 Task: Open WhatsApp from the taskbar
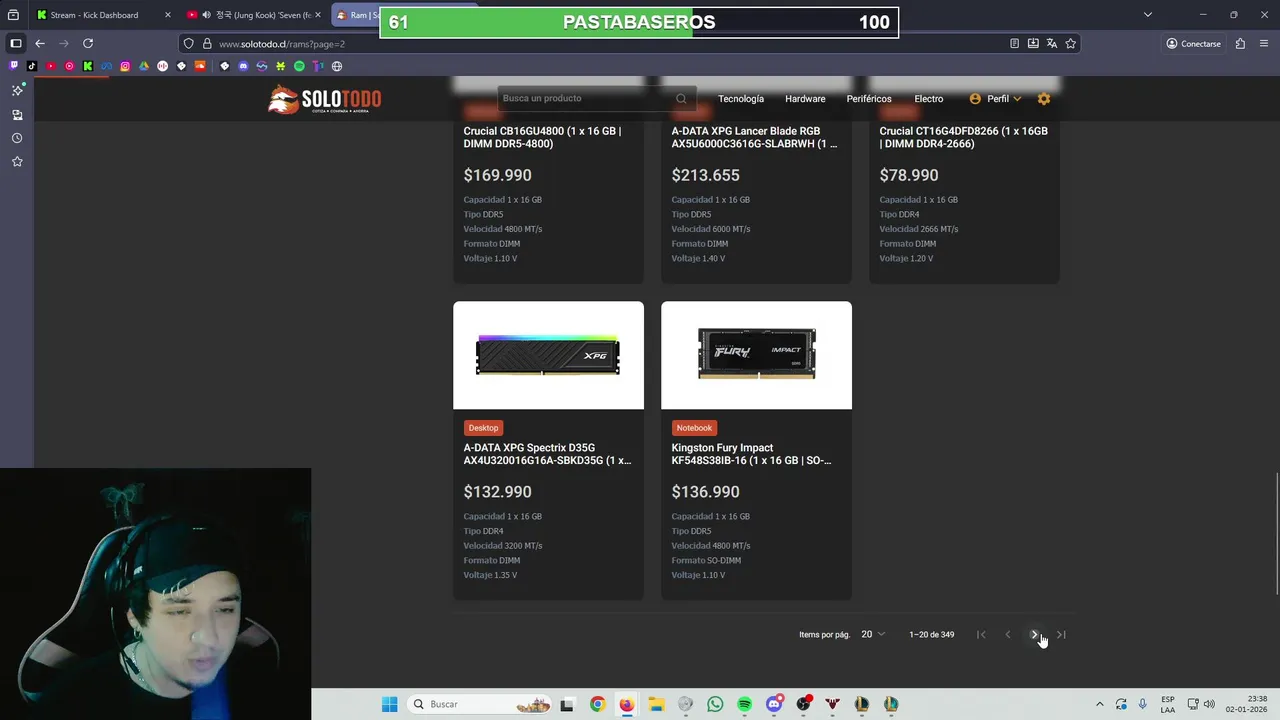click(715, 704)
